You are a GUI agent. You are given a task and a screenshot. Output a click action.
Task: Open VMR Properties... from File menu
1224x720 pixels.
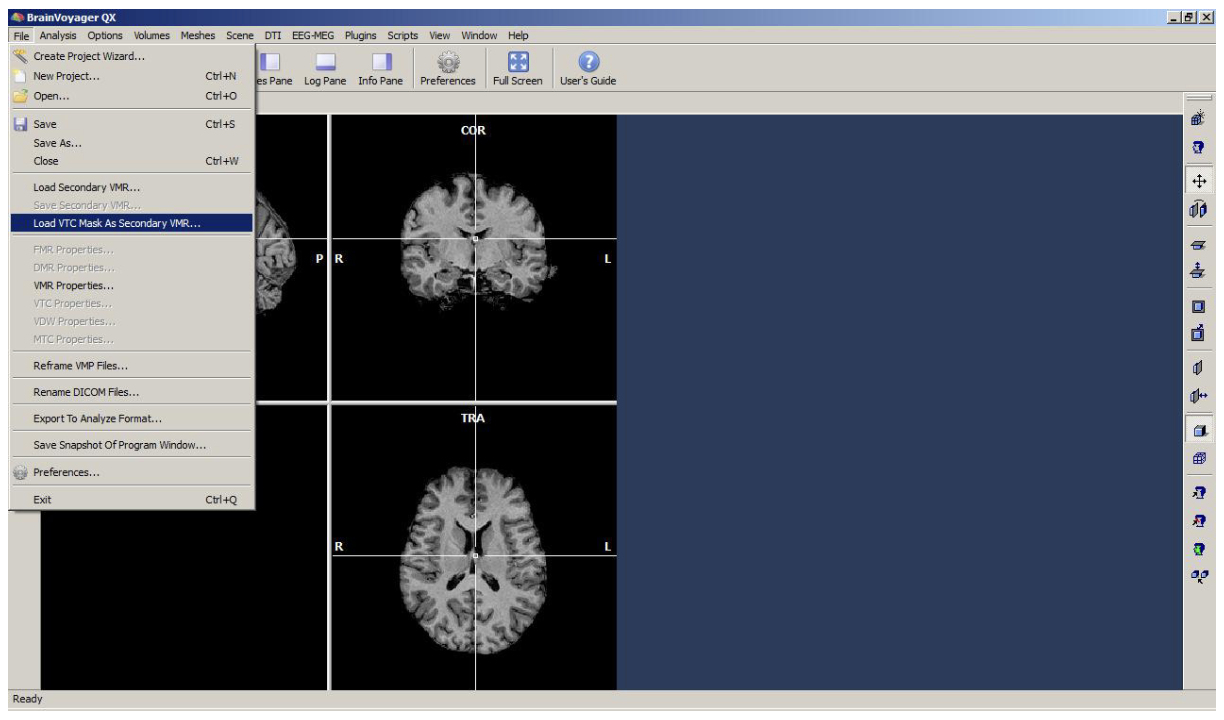(x=132, y=285)
